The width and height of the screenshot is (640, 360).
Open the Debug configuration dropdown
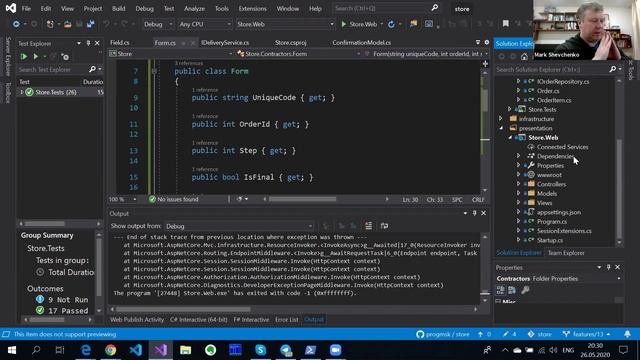tap(158, 24)
